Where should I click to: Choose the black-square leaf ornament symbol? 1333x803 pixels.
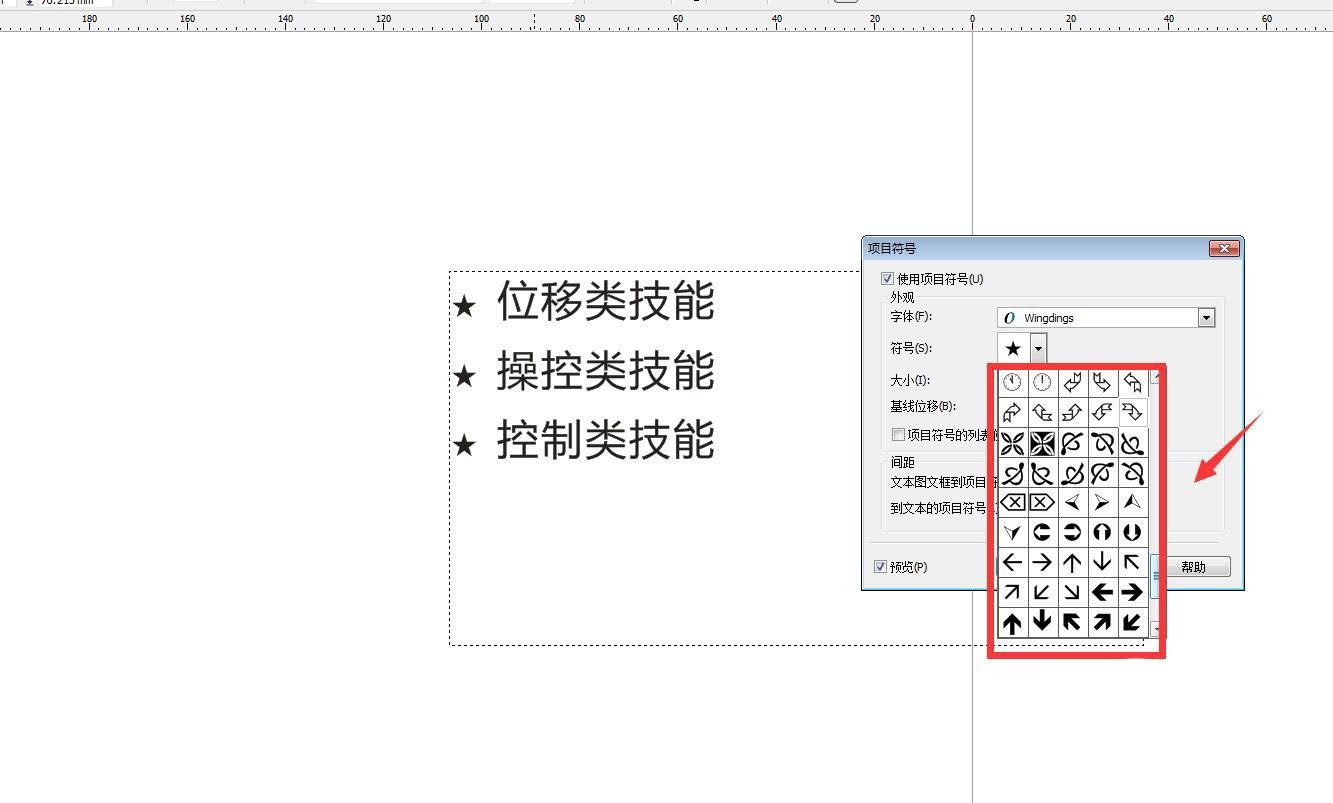pyautogui.click(x=1042, y=443)
